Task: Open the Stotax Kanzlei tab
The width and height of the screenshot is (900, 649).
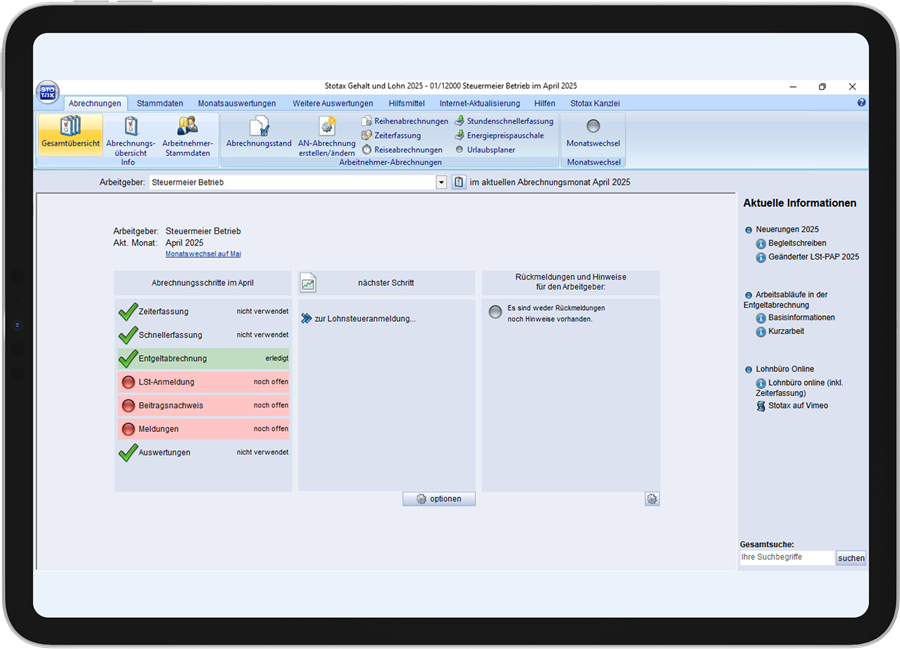Action: coord(595,103)
